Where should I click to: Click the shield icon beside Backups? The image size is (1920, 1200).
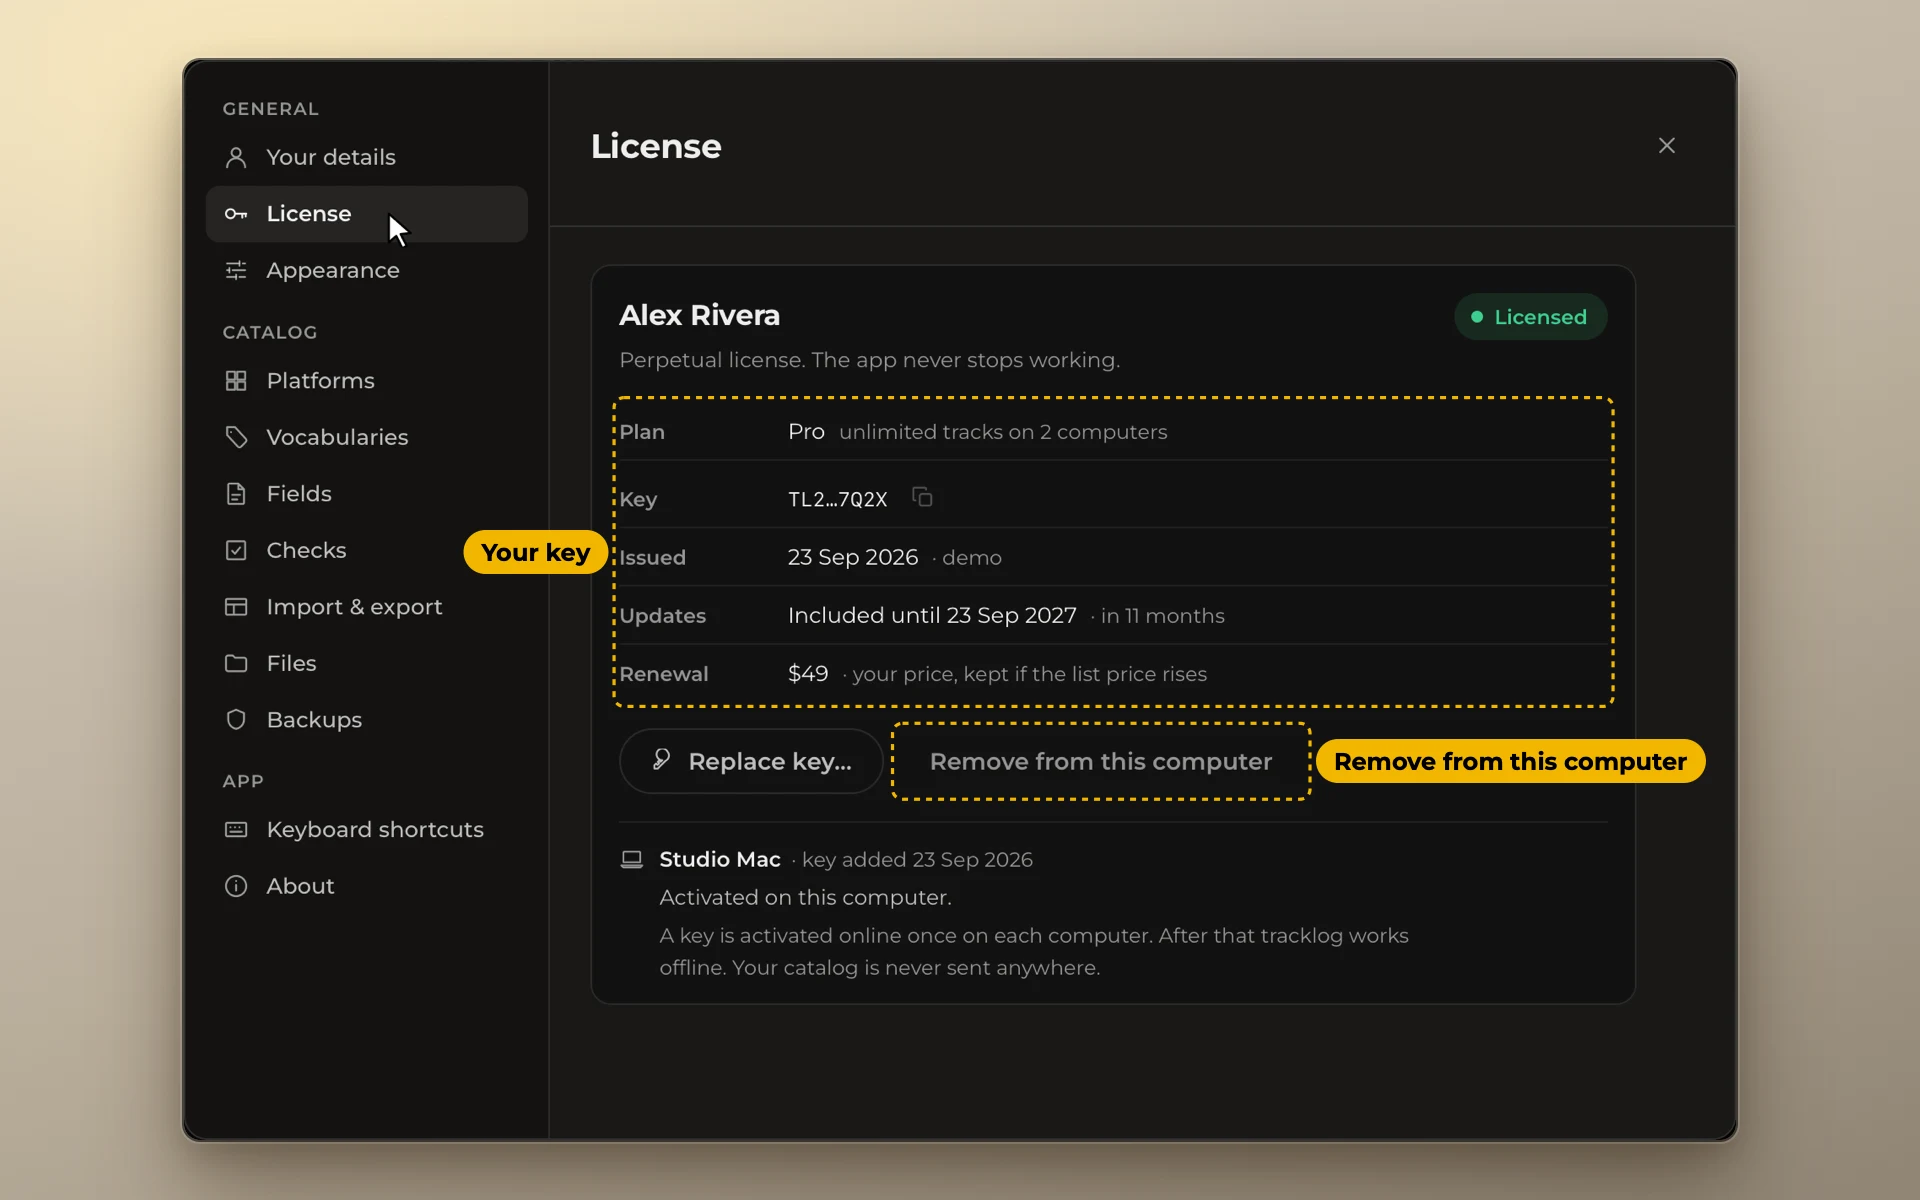[x=236, y=720]
